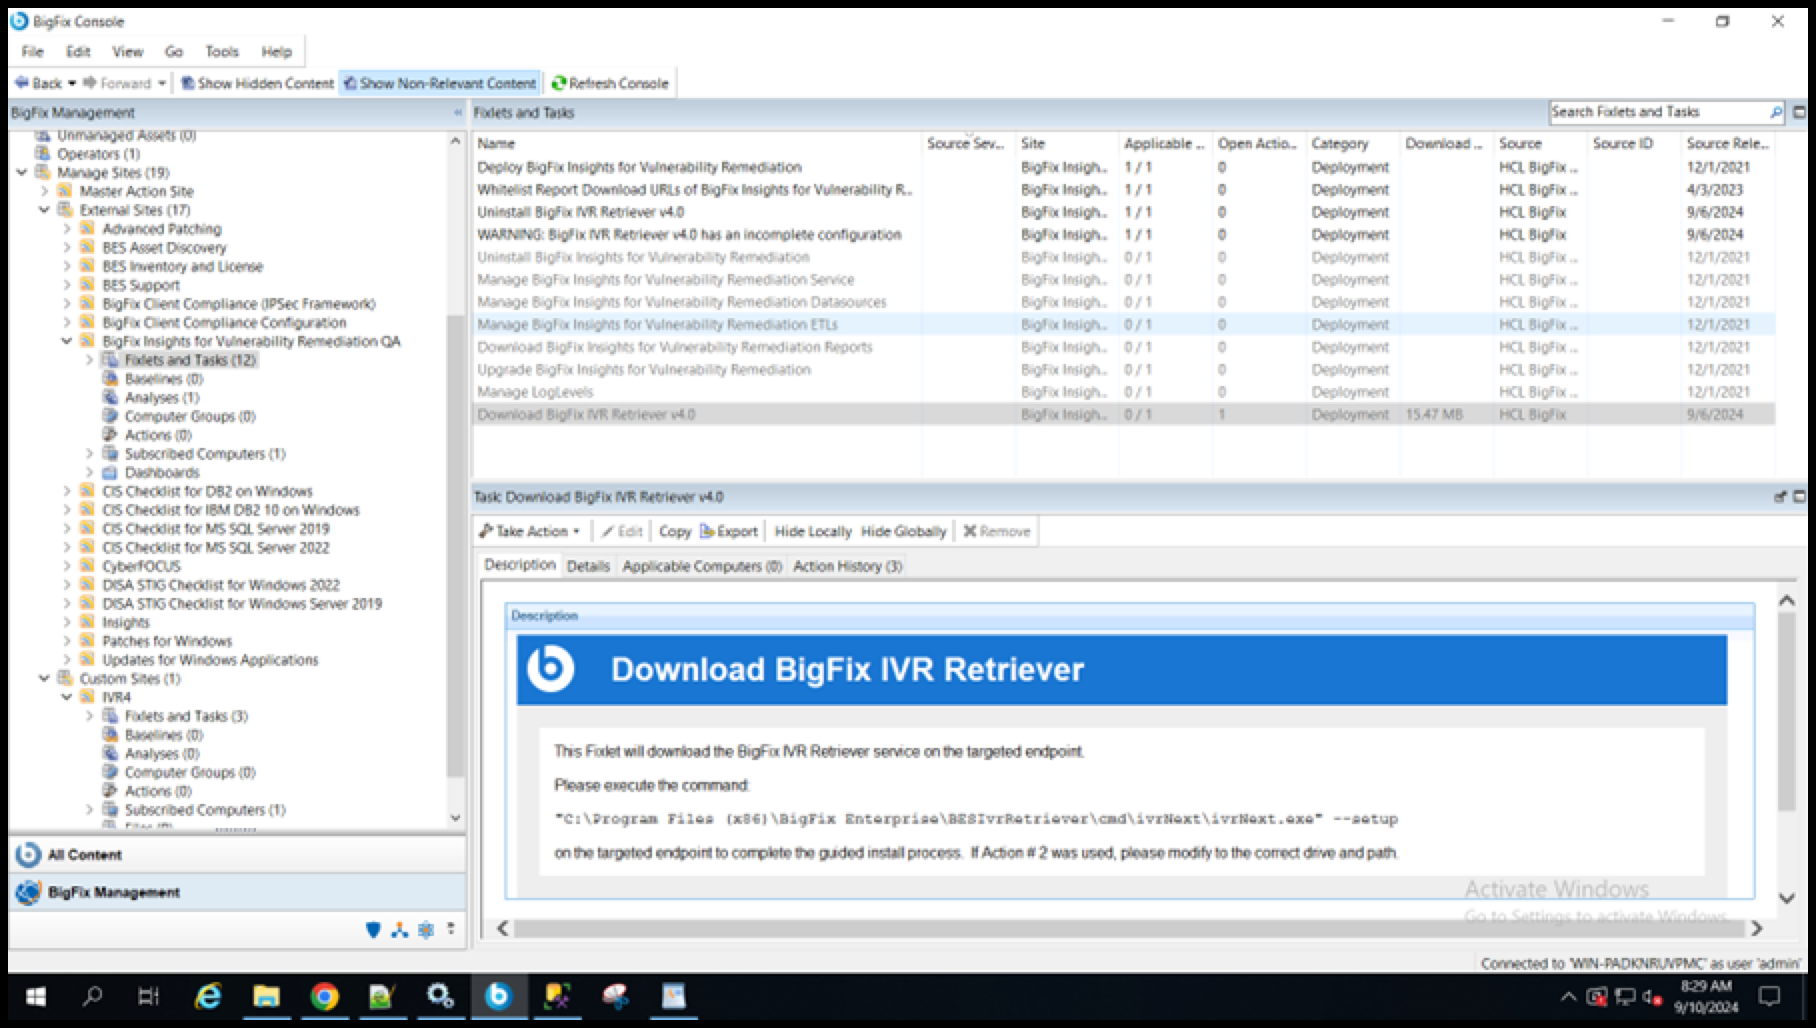Click the network nodes domain icon
The height and width of the screenshot is (1028, 1816).
[400, 930]
